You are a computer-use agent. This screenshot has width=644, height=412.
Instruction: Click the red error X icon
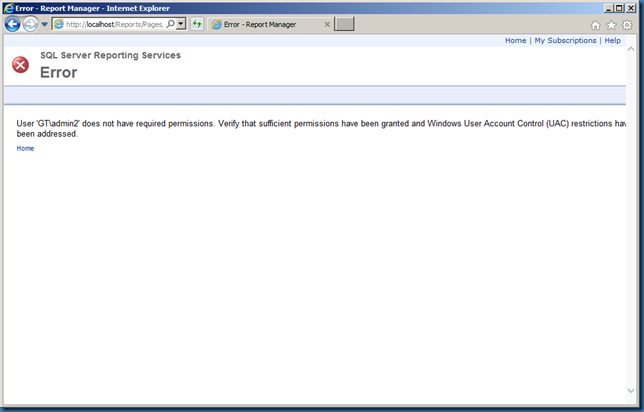tap(21, 65)
